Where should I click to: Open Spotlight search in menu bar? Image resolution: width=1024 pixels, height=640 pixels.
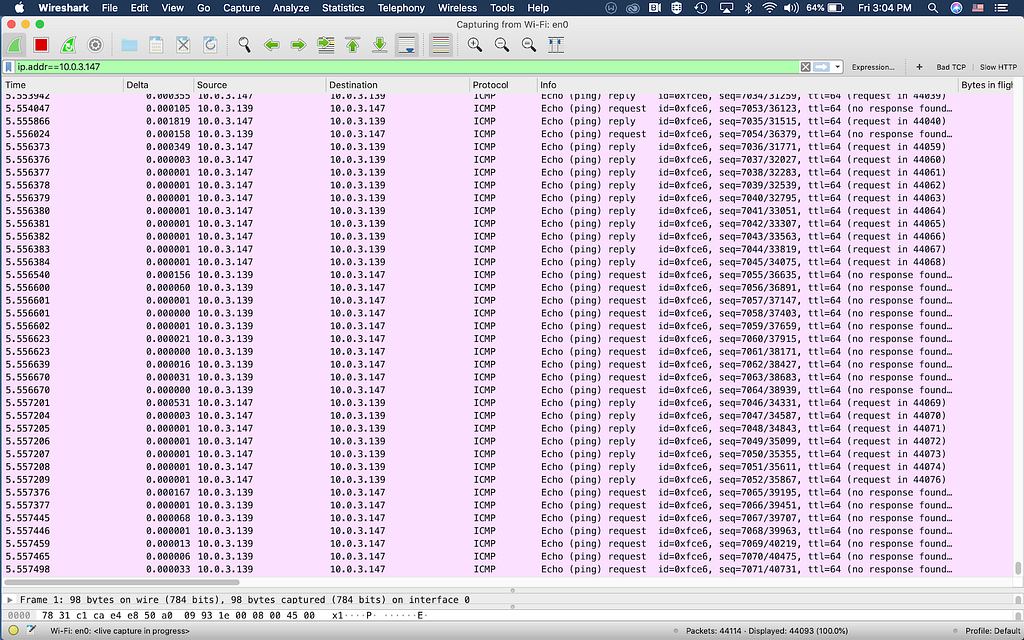(933, 8)
